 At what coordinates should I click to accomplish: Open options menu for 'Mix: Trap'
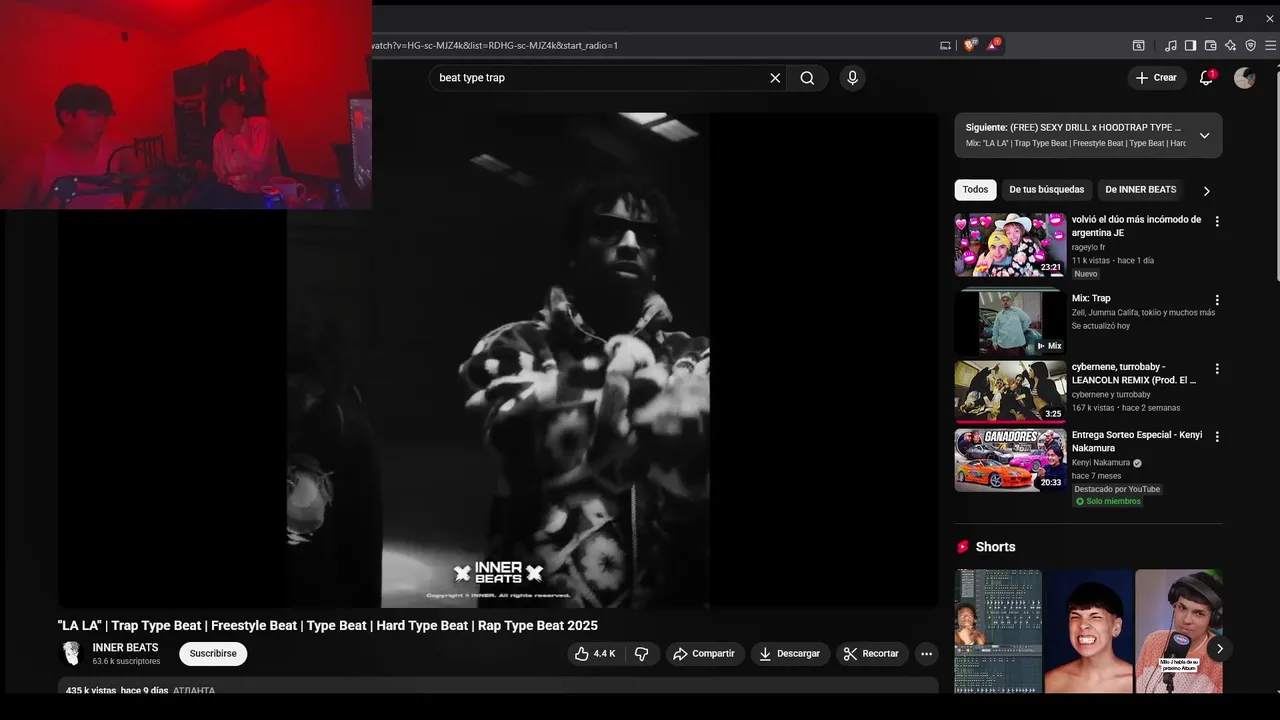click(x=1217, y=300)
